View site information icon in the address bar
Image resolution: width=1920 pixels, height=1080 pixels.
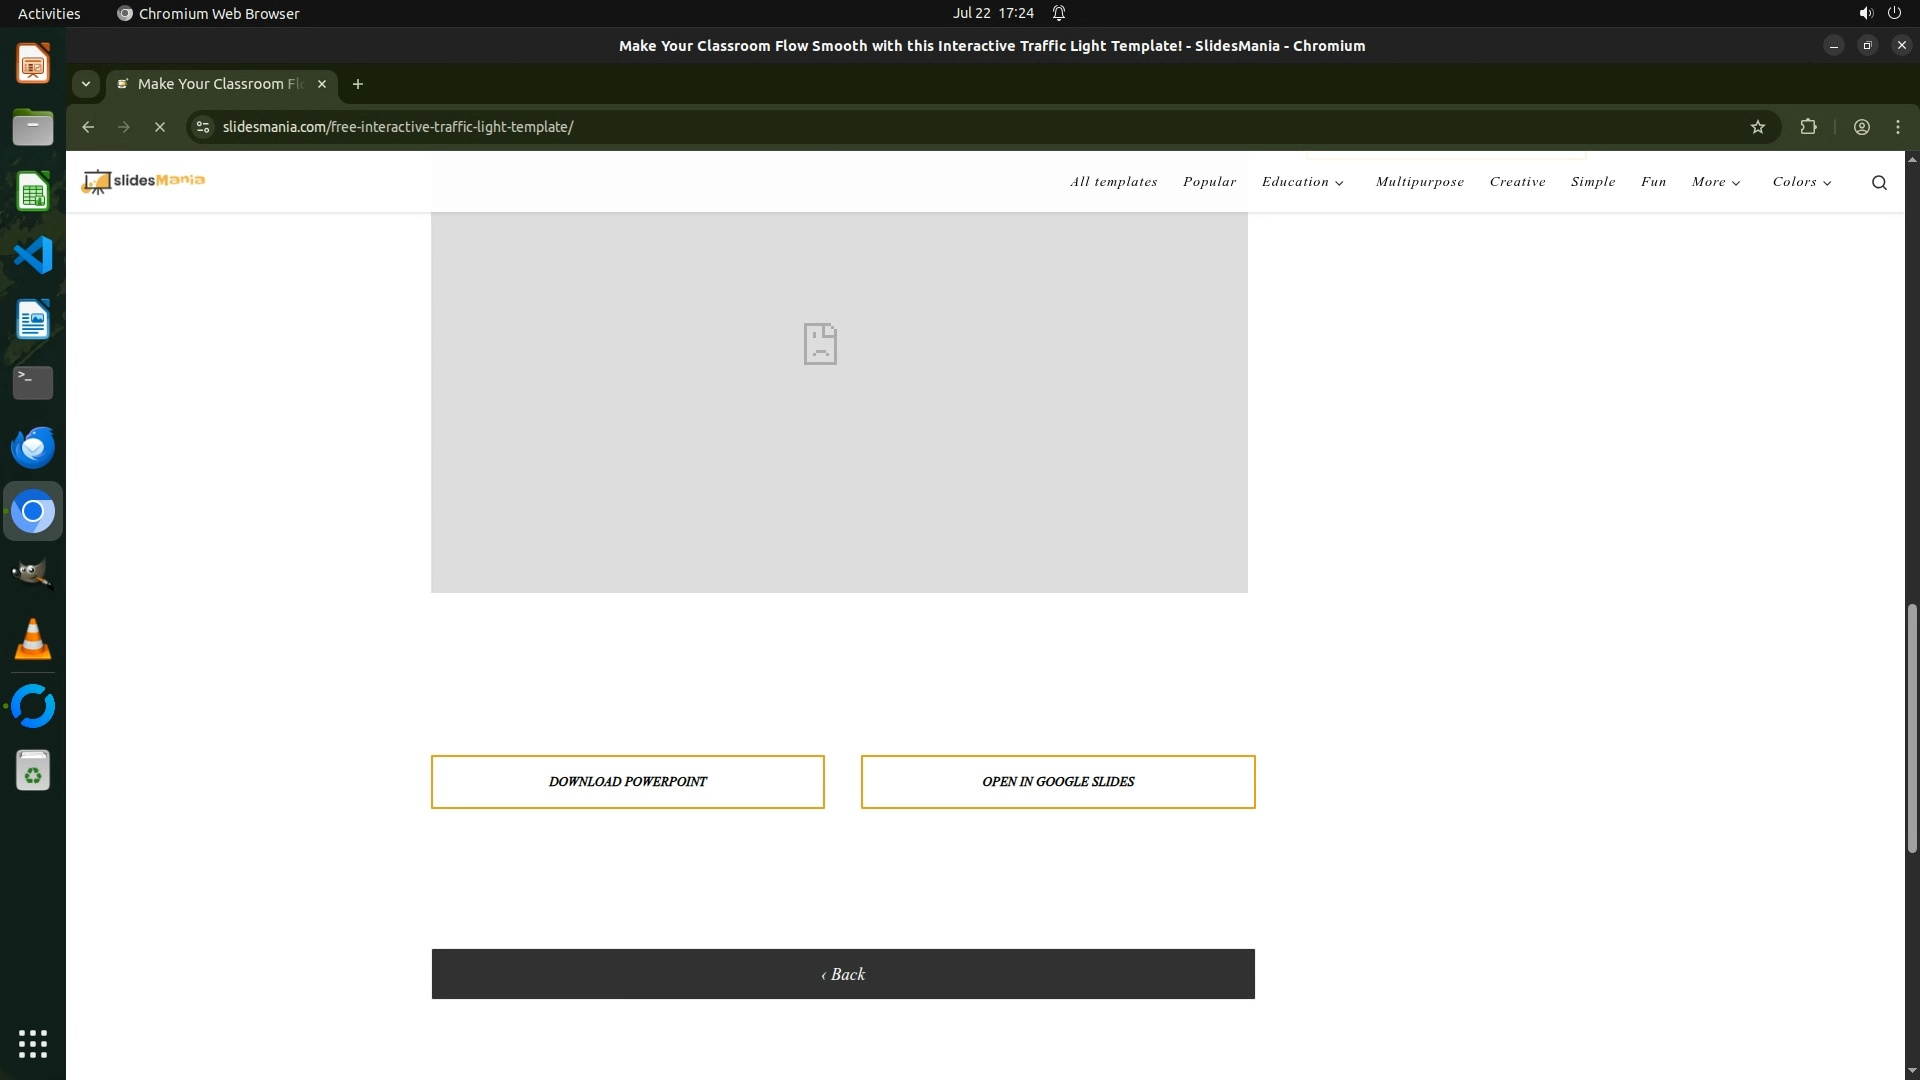point(203,127)
